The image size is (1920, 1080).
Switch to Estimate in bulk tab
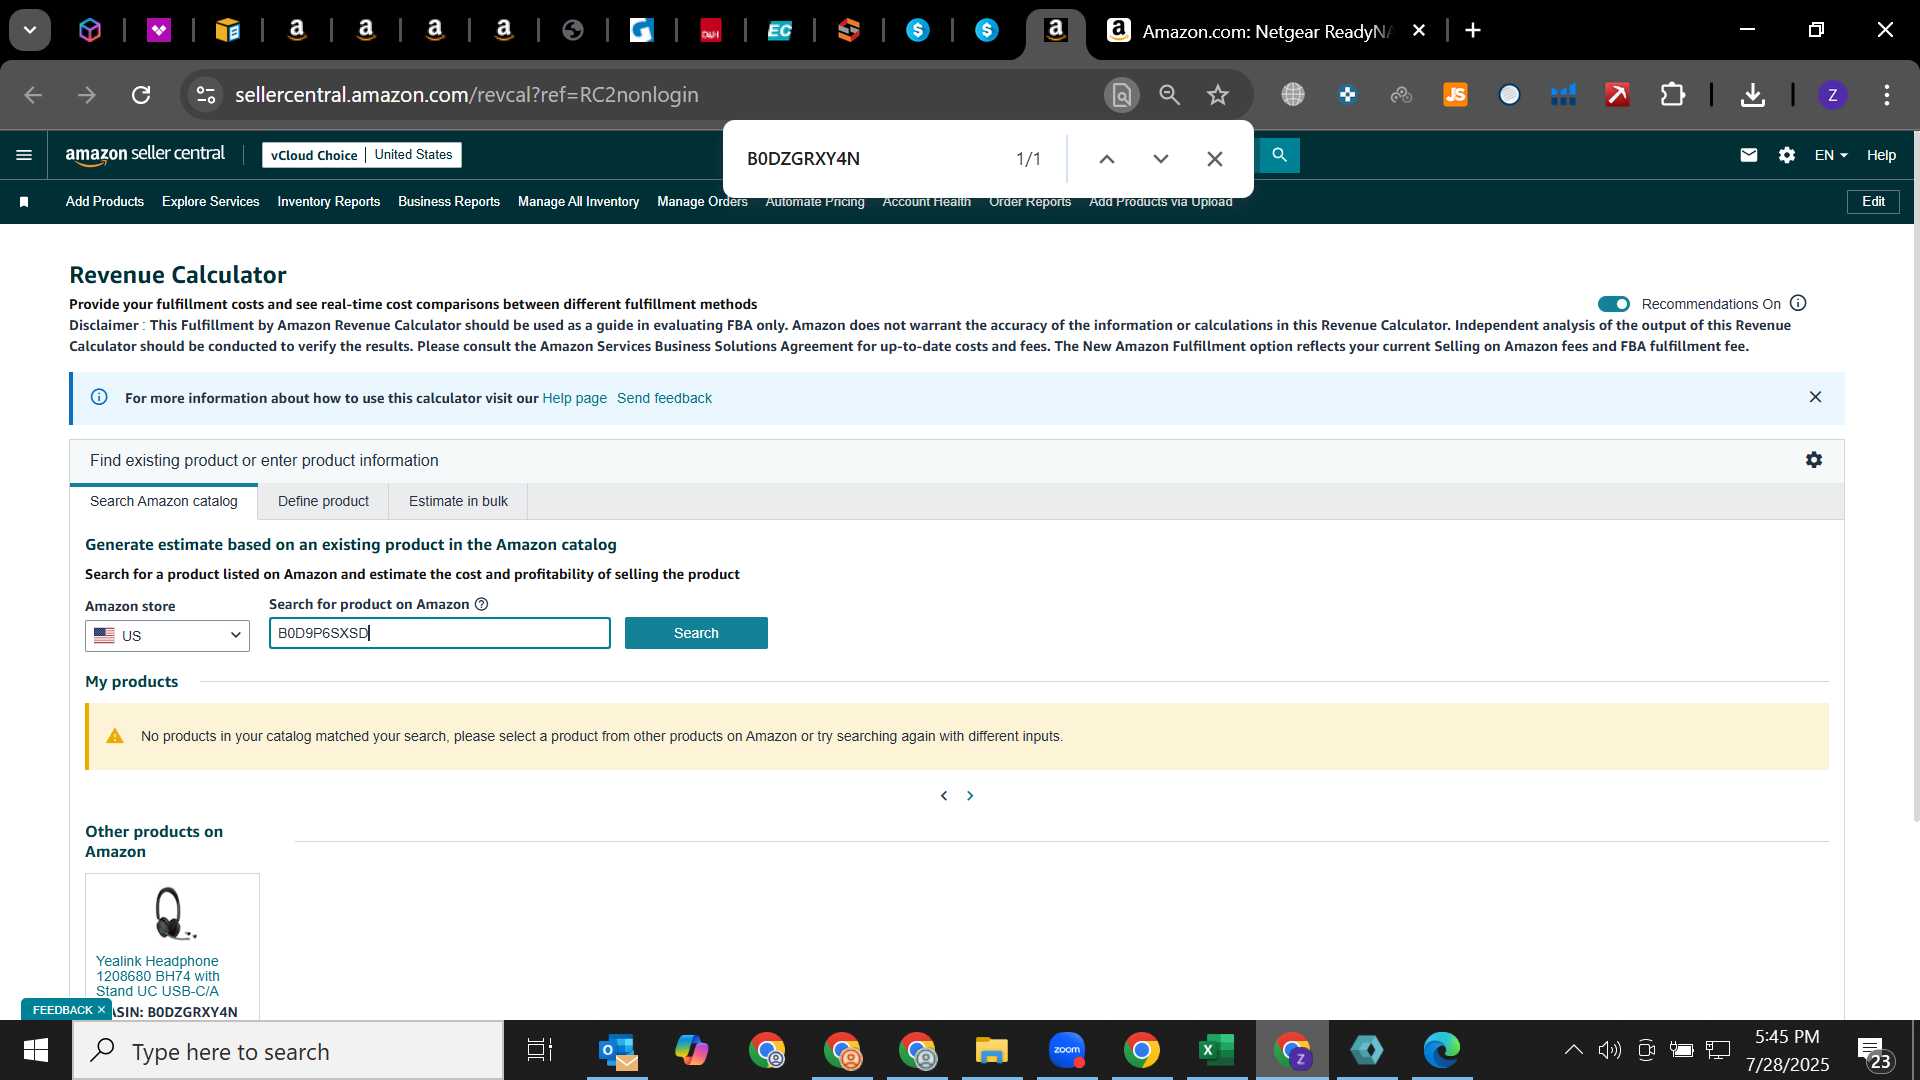pos(458,501)
